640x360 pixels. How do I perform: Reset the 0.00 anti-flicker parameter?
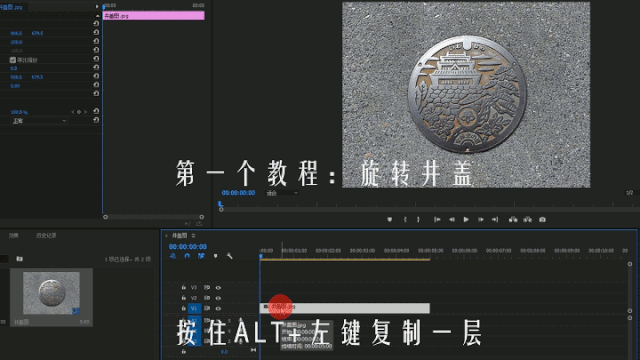coord(96,85)
